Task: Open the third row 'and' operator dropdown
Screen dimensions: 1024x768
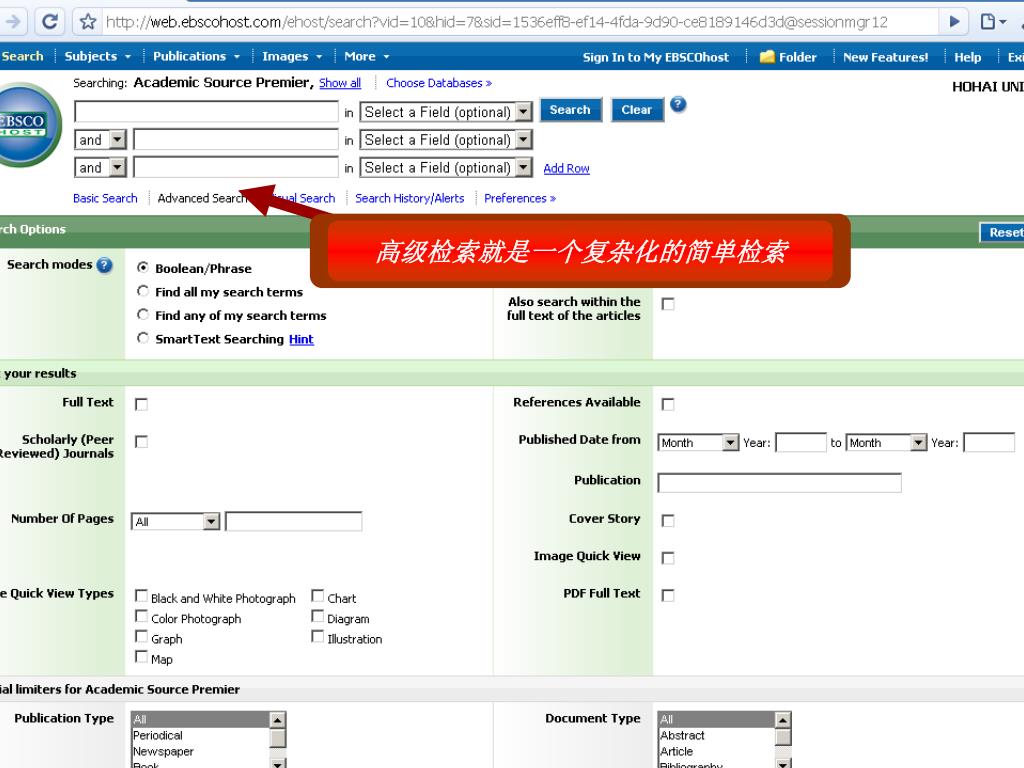Action: (x=101, y=168)
